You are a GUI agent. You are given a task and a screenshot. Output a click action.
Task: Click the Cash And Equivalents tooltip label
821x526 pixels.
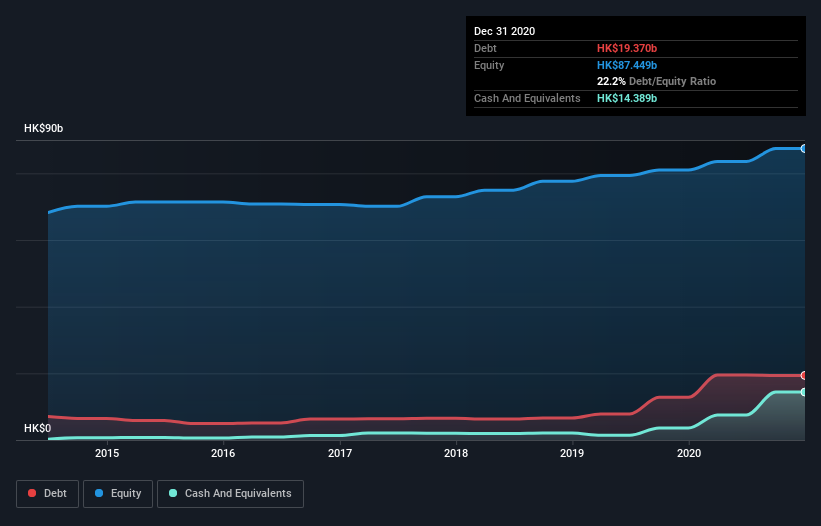527,98
